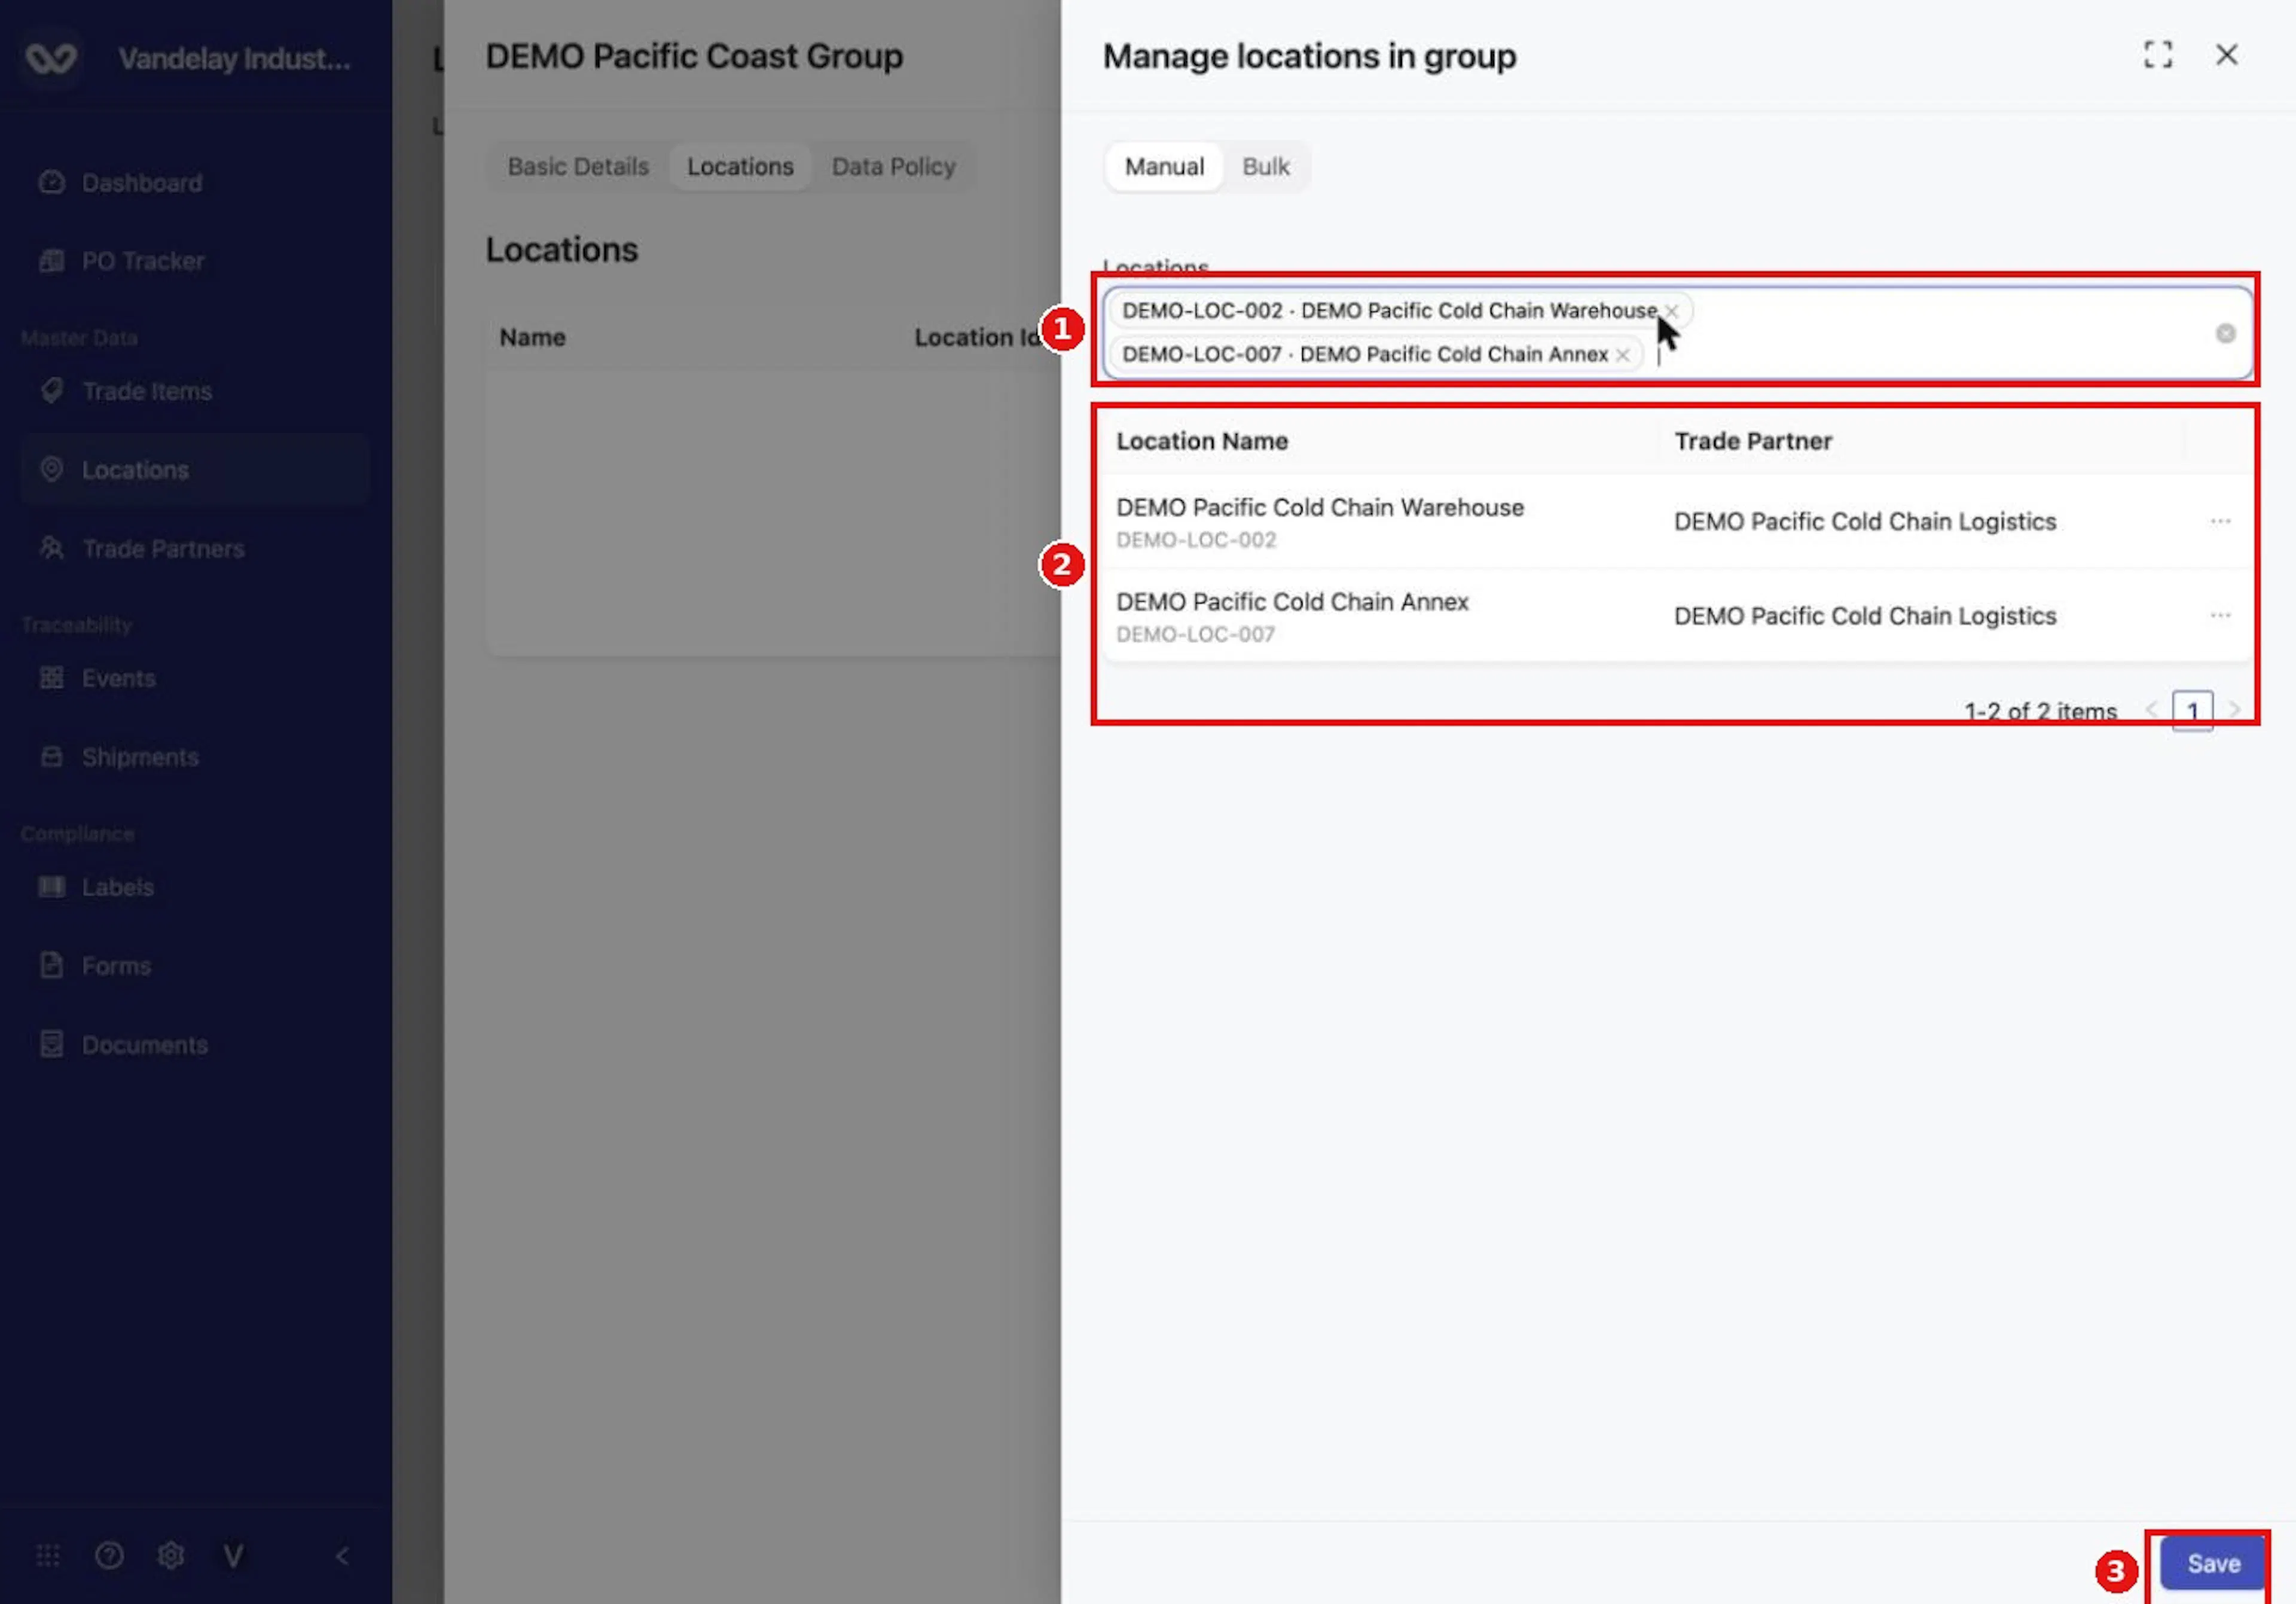The height and width of the screenshot is (1604, 2296).
Task: Open row menu for Cold Chain Warehouse
Action: [2220, 522]
